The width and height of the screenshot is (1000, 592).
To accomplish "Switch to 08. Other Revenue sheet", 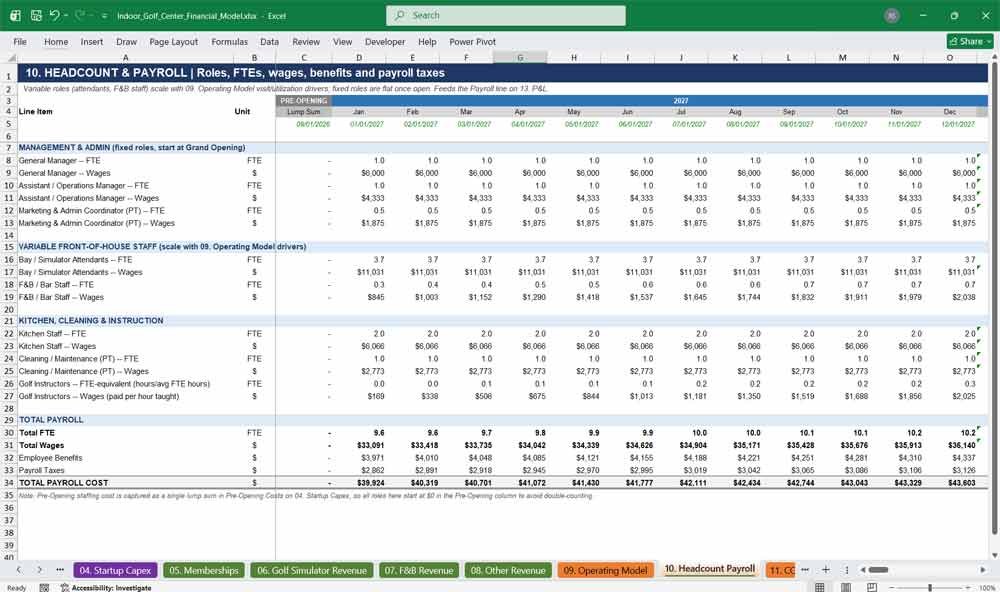I will (508, 570).
